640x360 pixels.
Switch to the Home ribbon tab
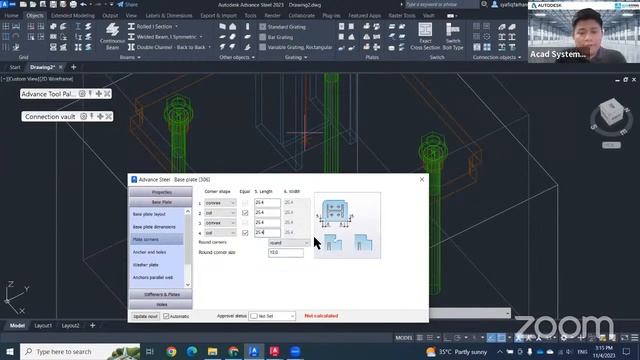pyautogui.click(x=11, y=16)
